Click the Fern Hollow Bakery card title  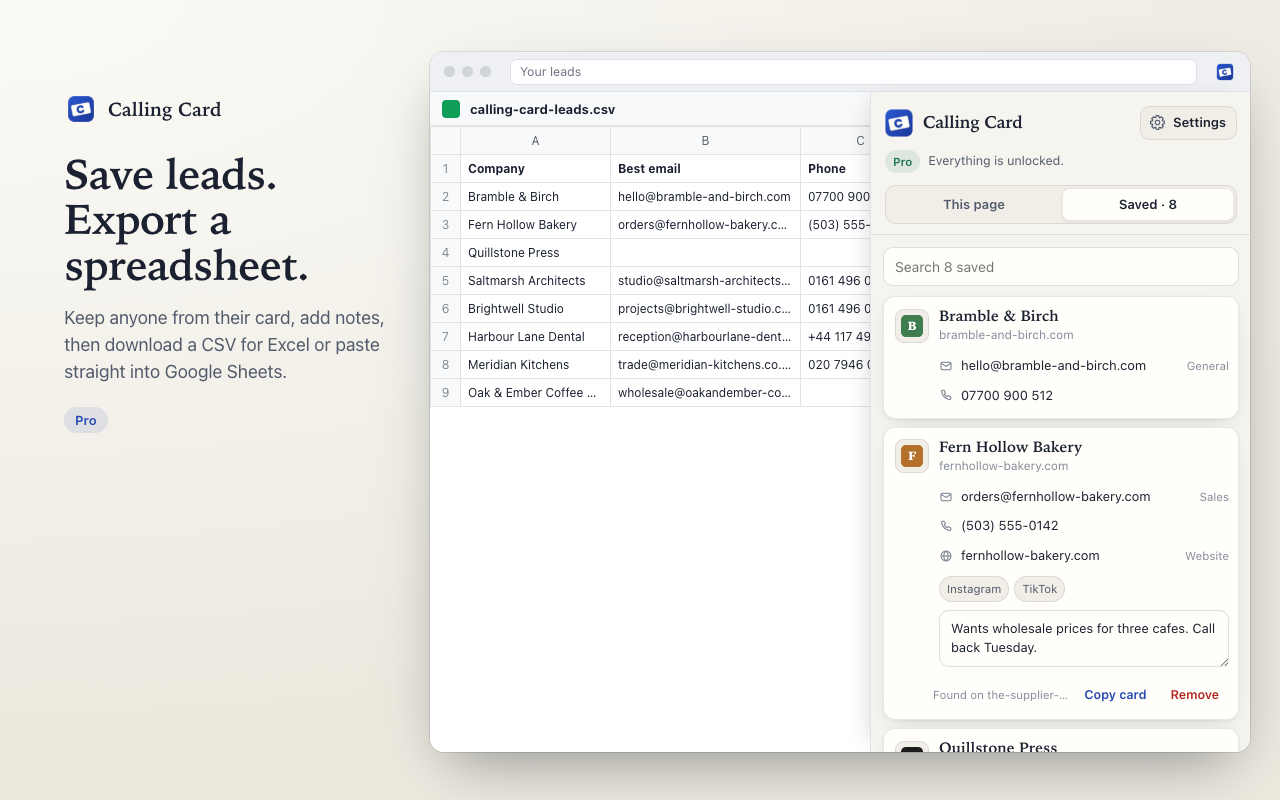1010,447
